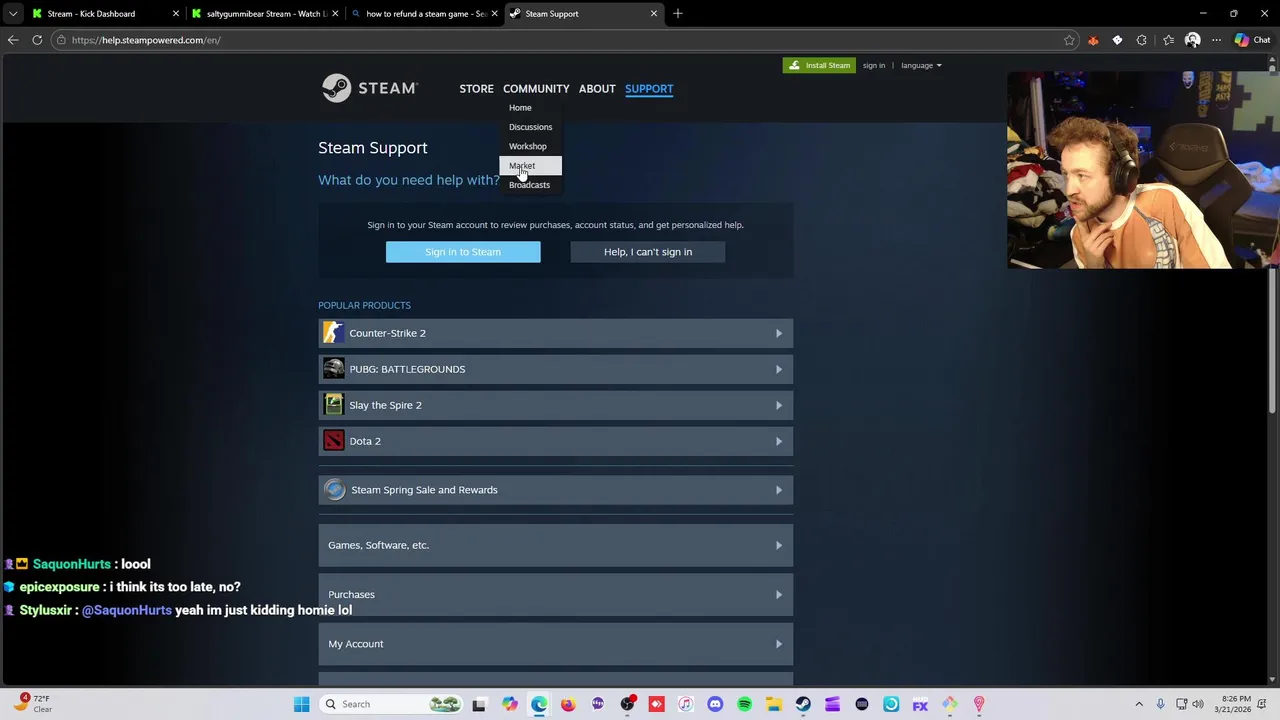Open Firefox from the taskbar
This screenshot has width=1280, height=720.
(568, 704)
